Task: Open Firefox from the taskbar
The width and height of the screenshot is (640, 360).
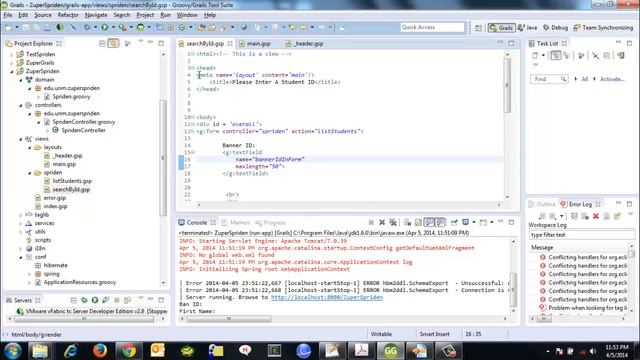Action: pos(100,351)
